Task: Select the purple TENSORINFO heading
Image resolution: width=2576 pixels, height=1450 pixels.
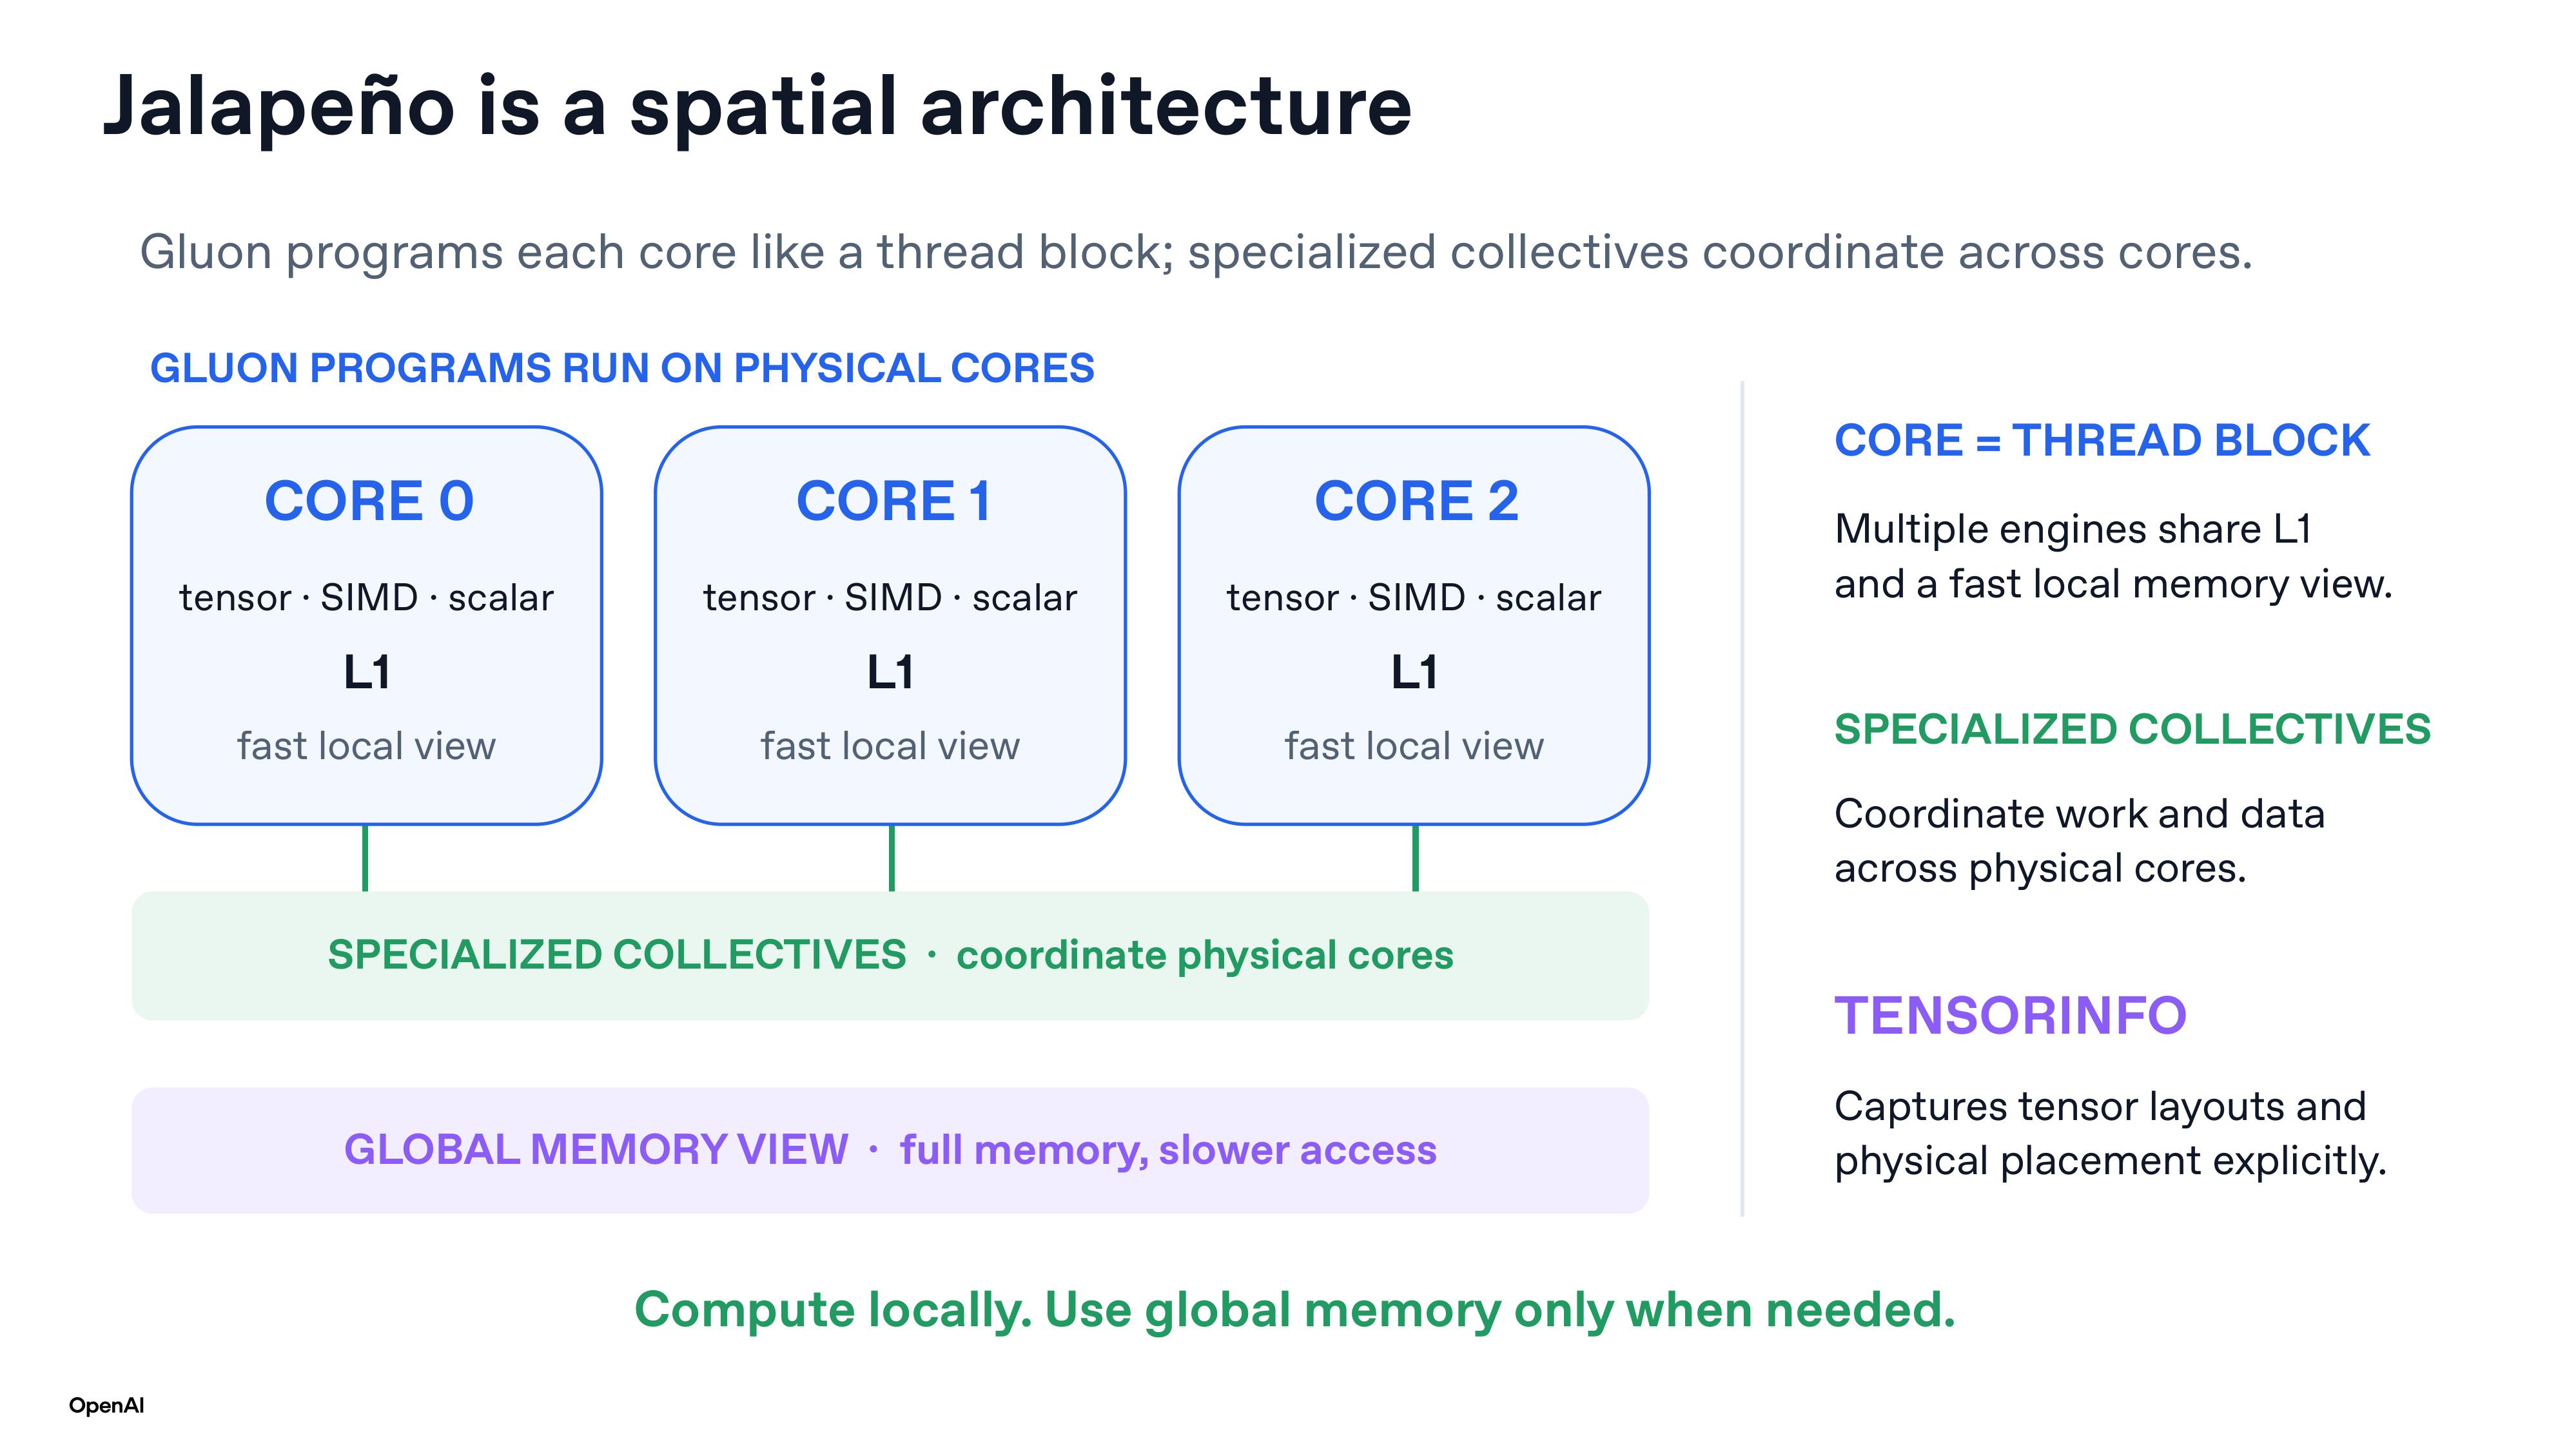Action: coord(2011,1015)
